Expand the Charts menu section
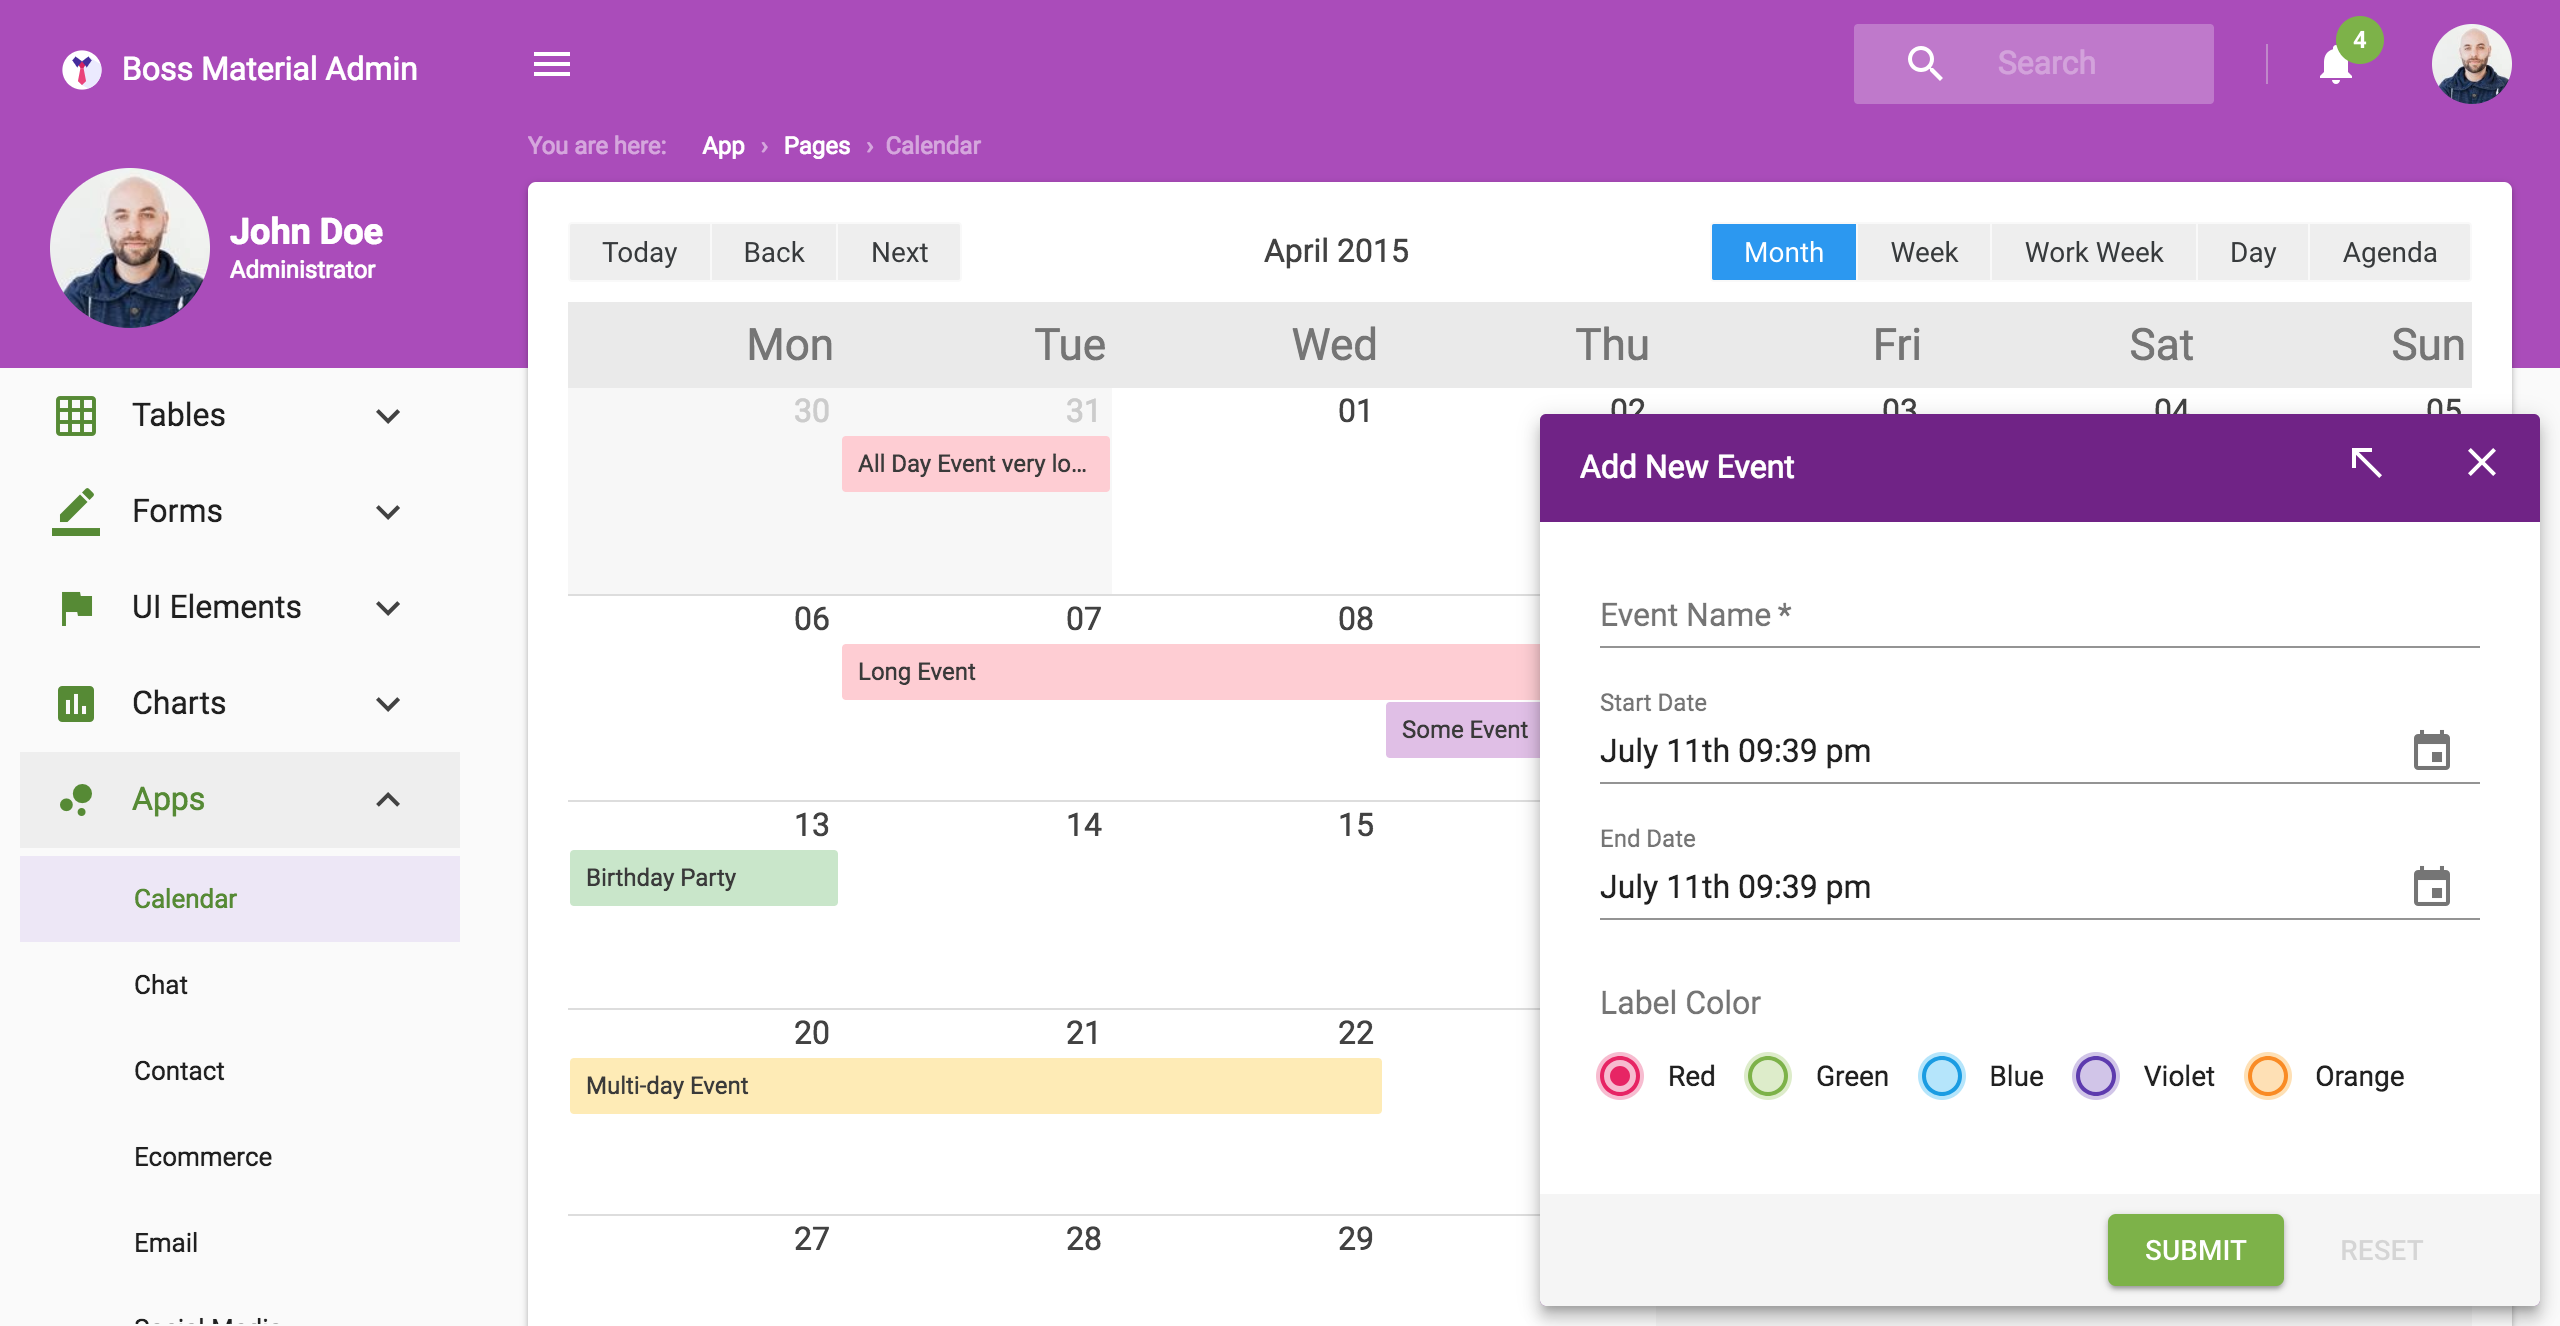This screenshot has width=2560, height=1326. (x=389, y=702)
